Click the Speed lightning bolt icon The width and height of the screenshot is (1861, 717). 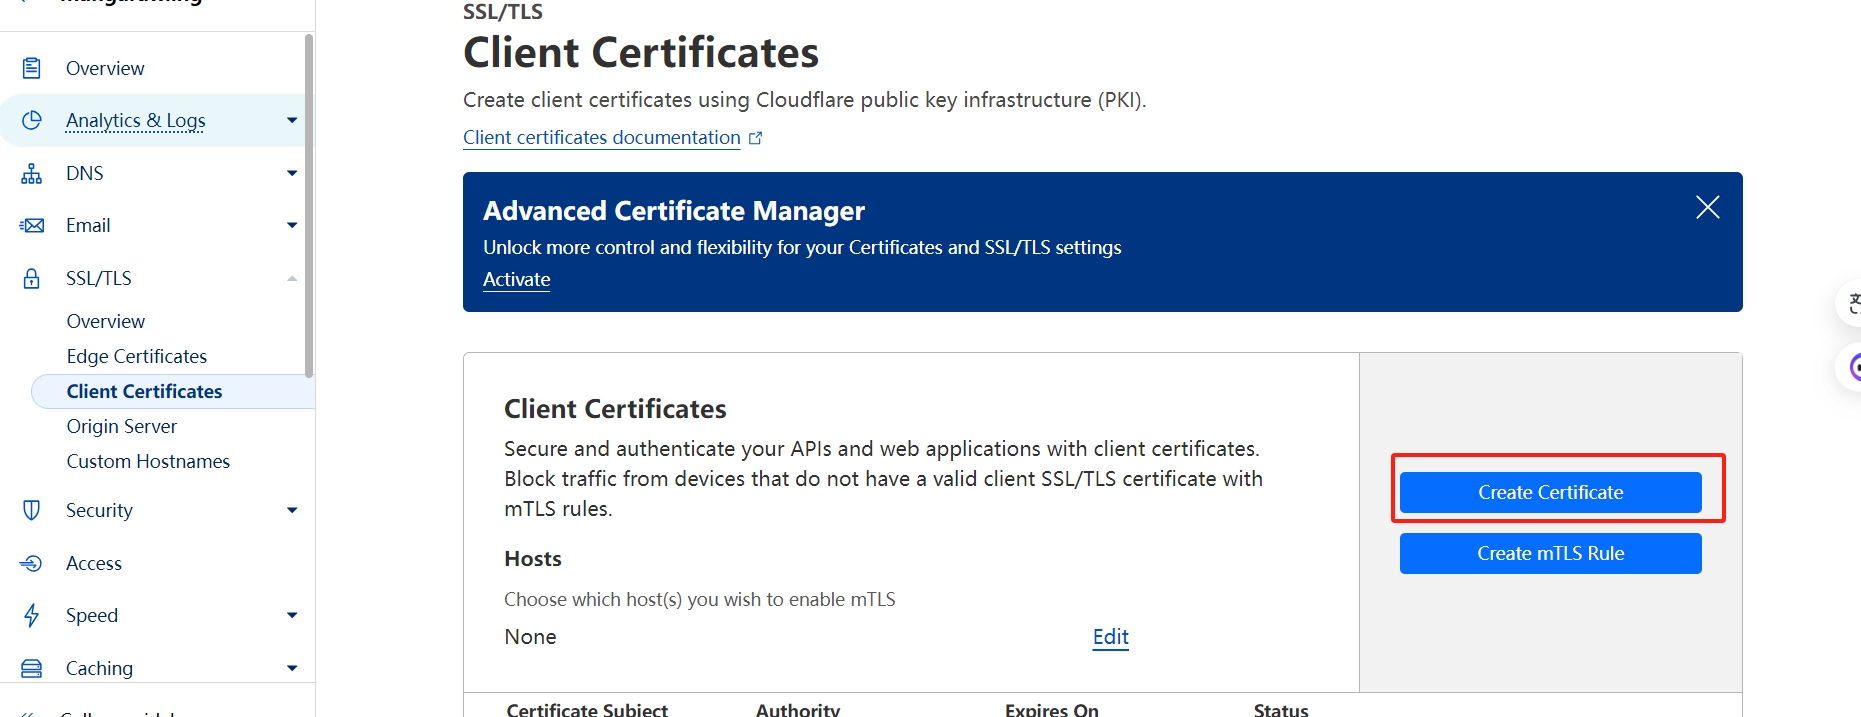[32, 615]
